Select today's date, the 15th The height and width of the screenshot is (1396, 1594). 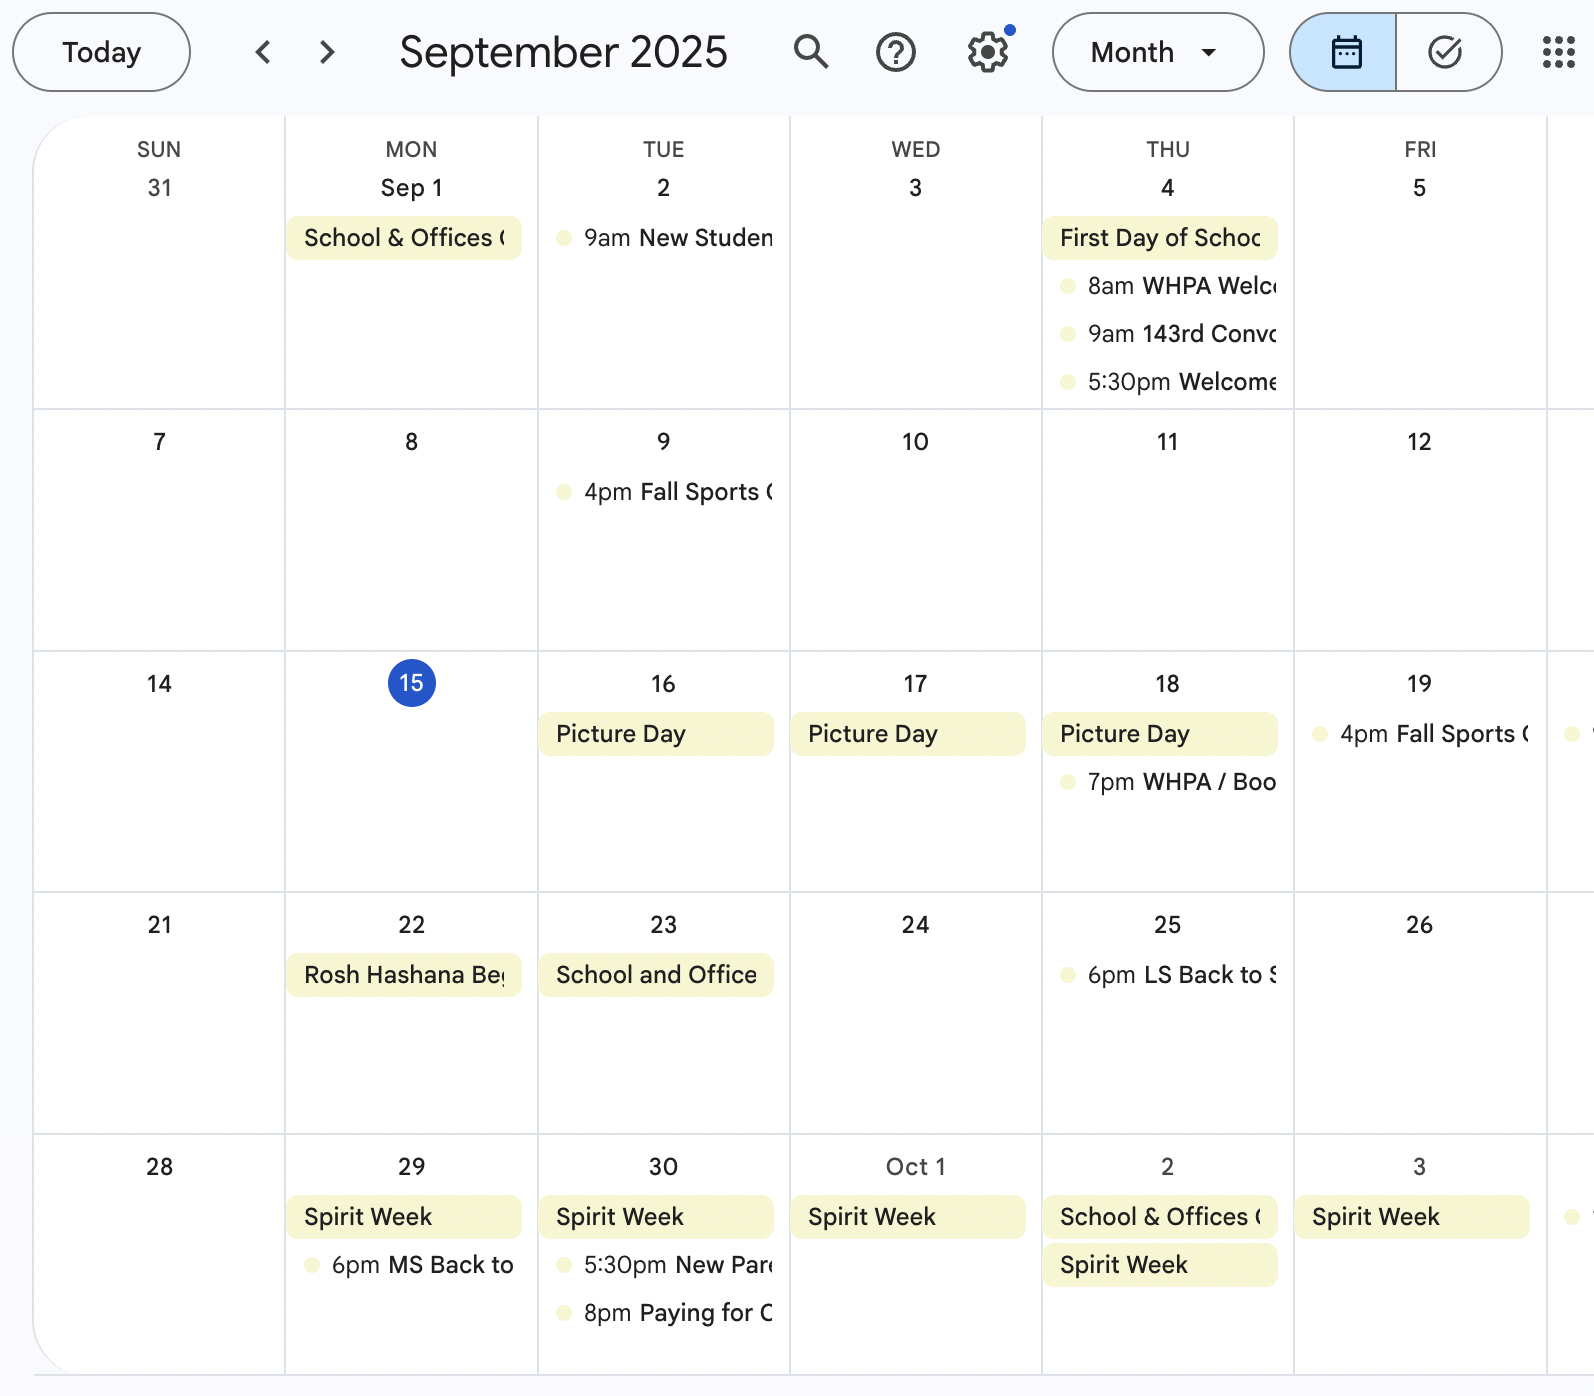click(411, 683)
